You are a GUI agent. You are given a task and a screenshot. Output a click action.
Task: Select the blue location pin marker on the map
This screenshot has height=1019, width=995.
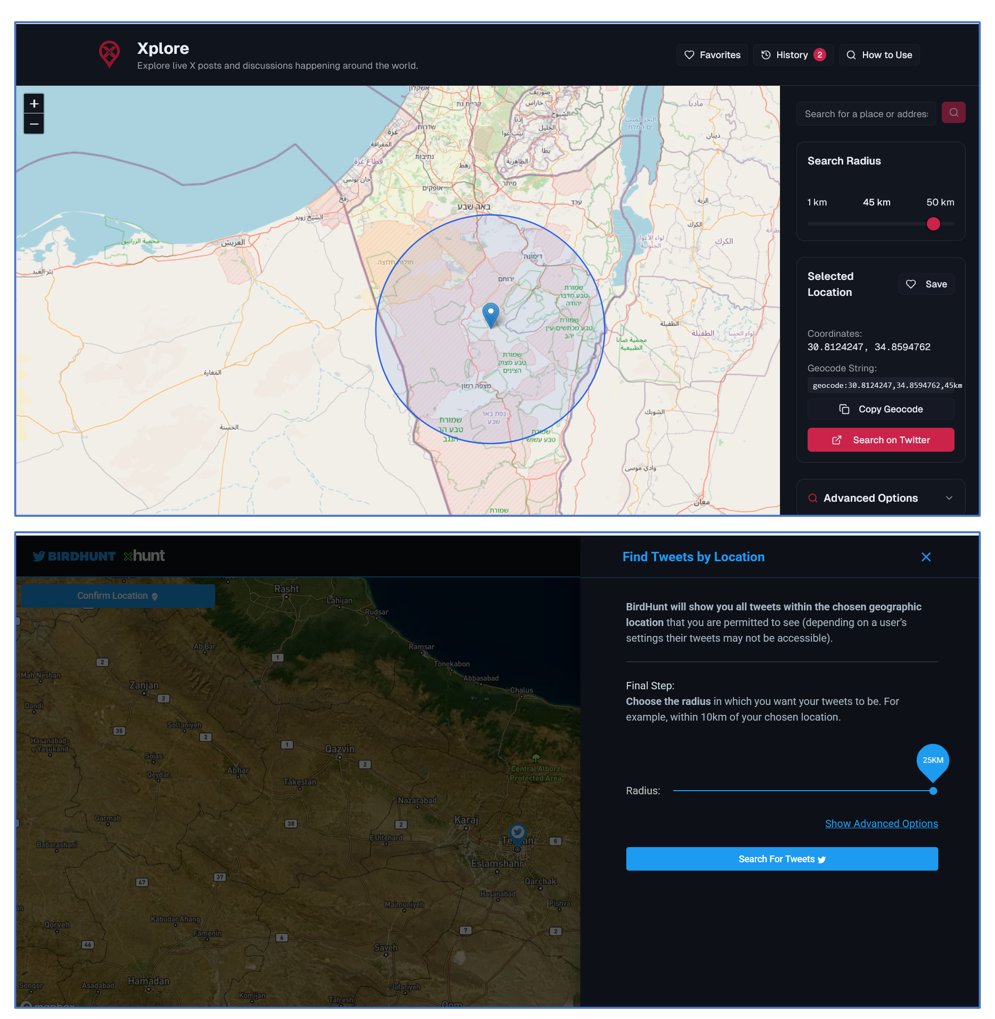(491, 315)
